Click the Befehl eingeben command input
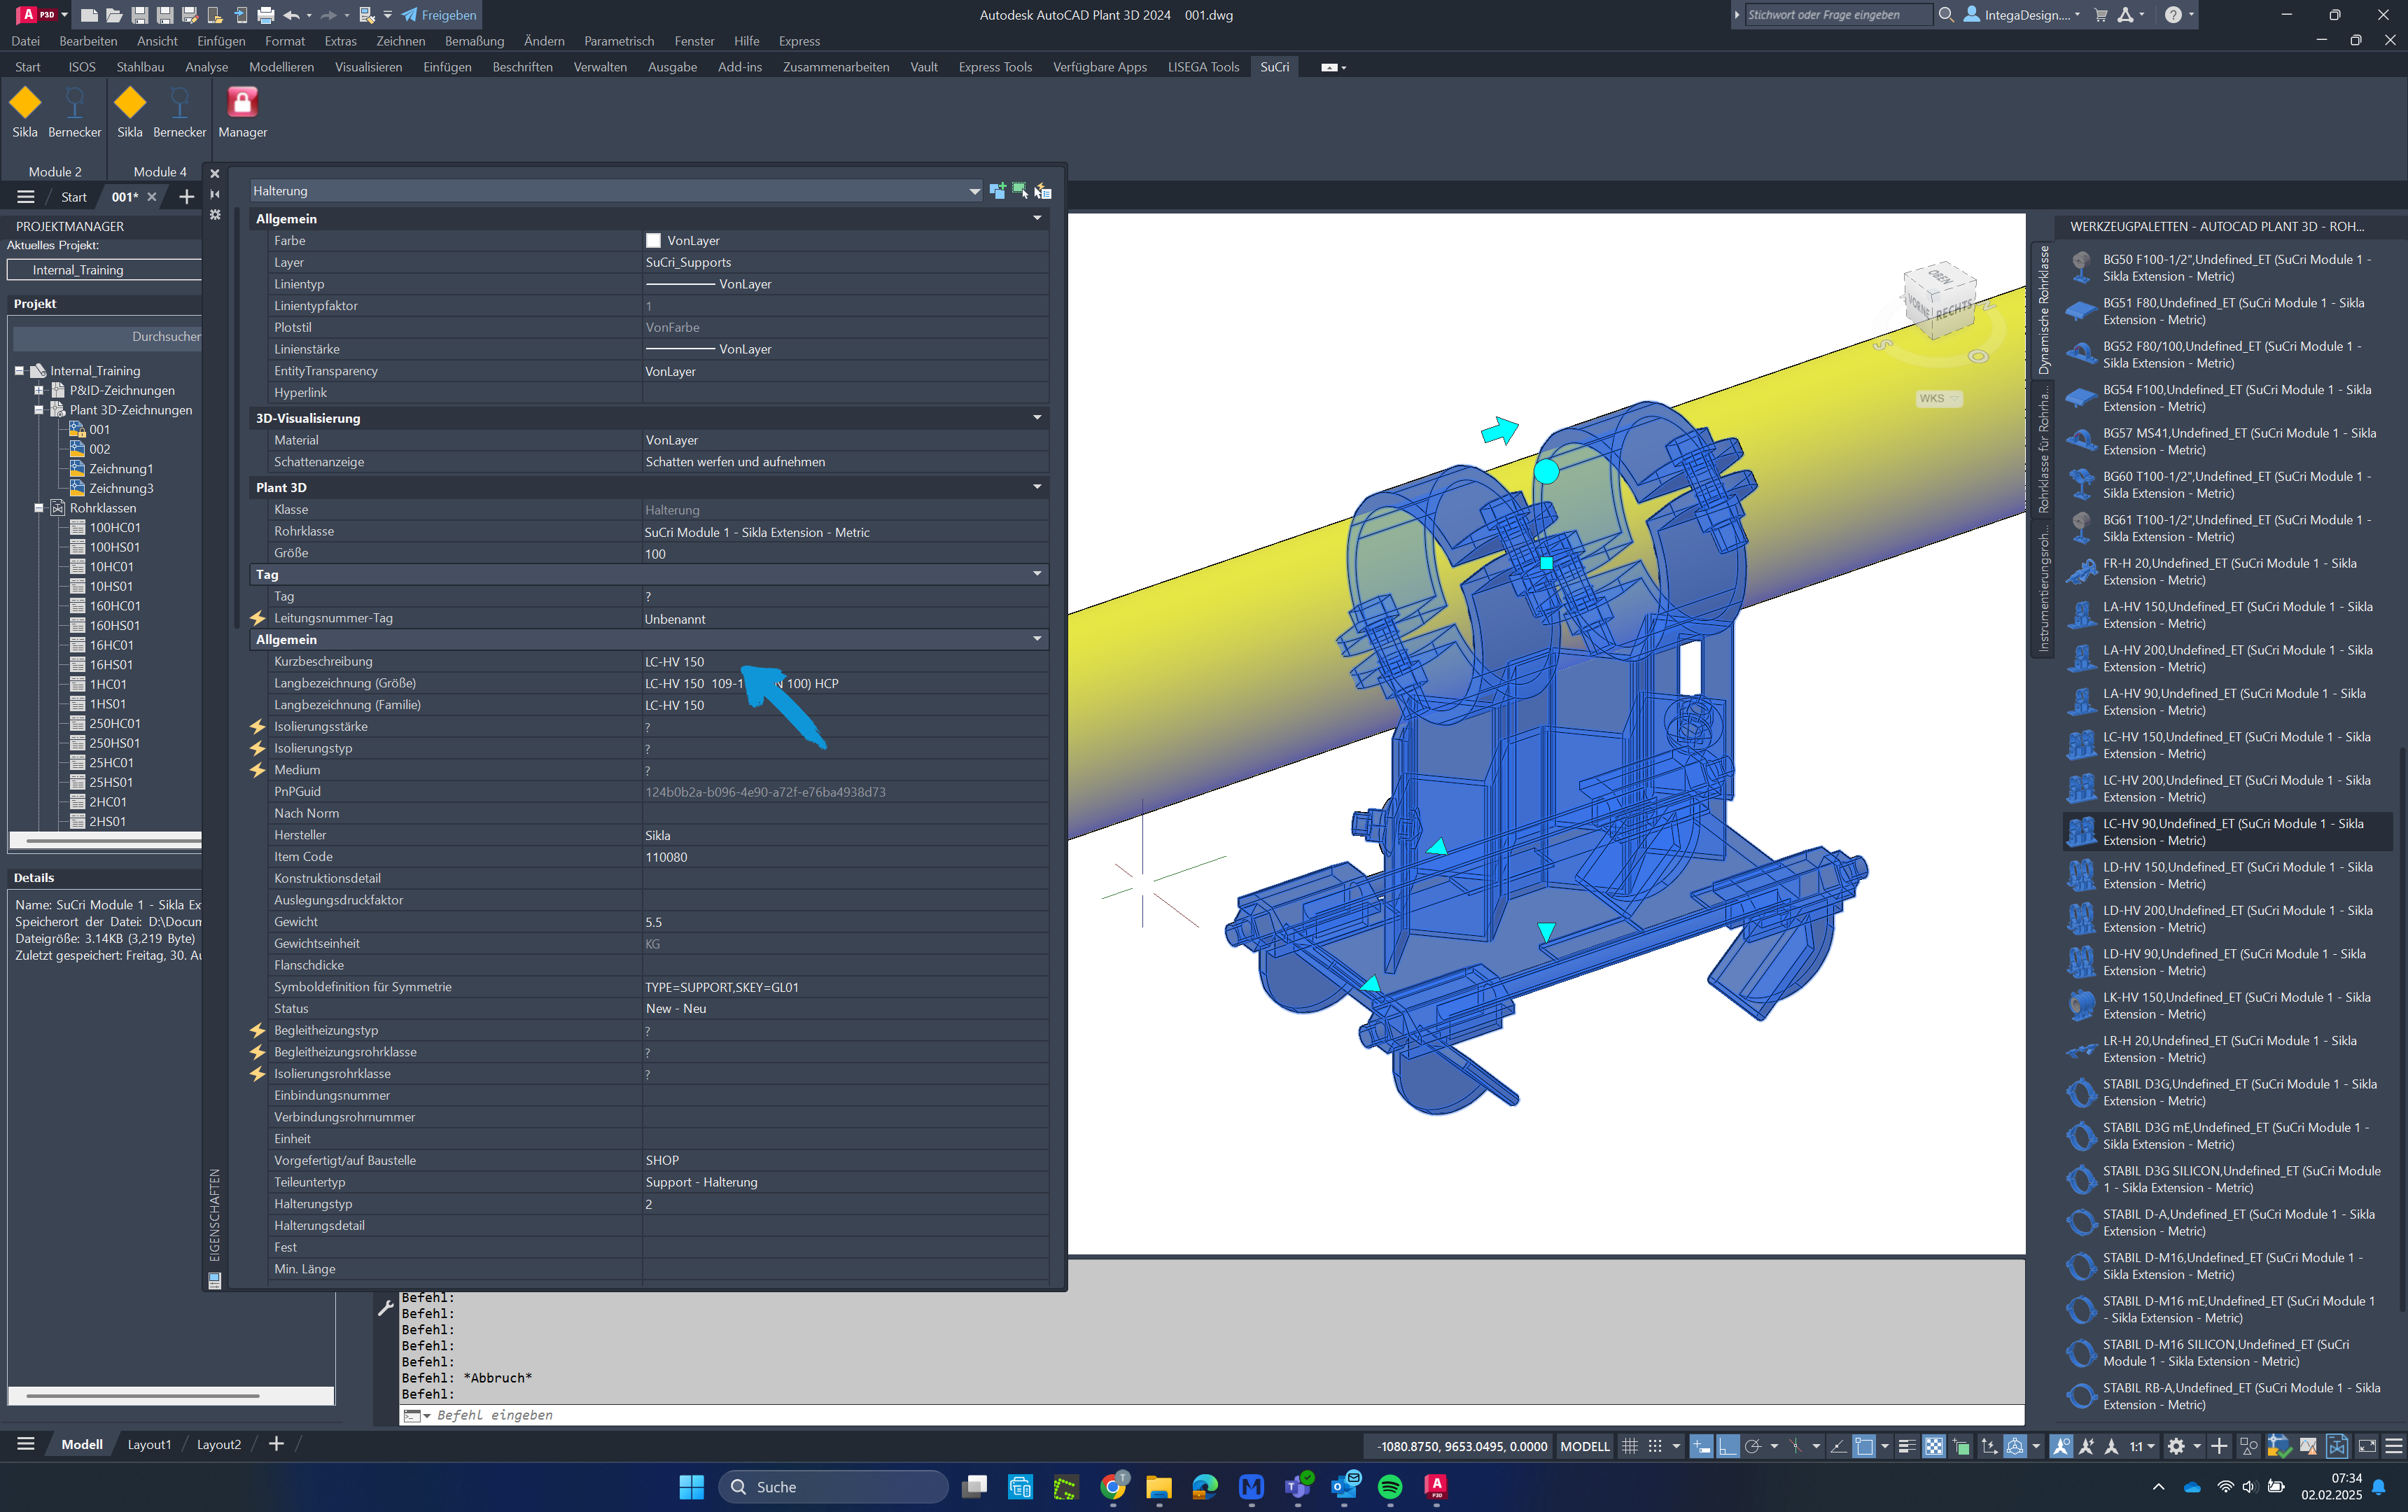The width and height of the screenshot is (2408, 1512). (1210, 1415)
